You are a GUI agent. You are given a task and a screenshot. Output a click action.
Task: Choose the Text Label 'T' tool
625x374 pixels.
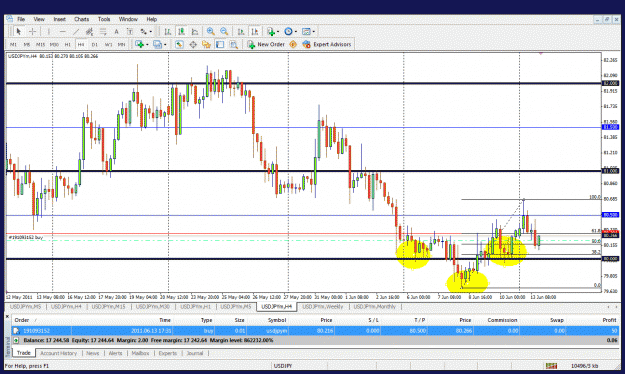(130, 31)
